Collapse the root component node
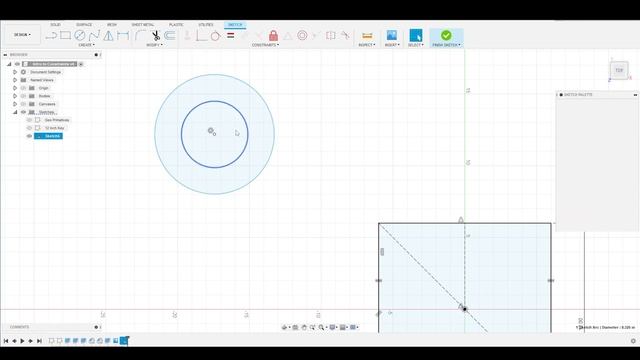Viewport: 640px width, 360px height. [9, 64]
